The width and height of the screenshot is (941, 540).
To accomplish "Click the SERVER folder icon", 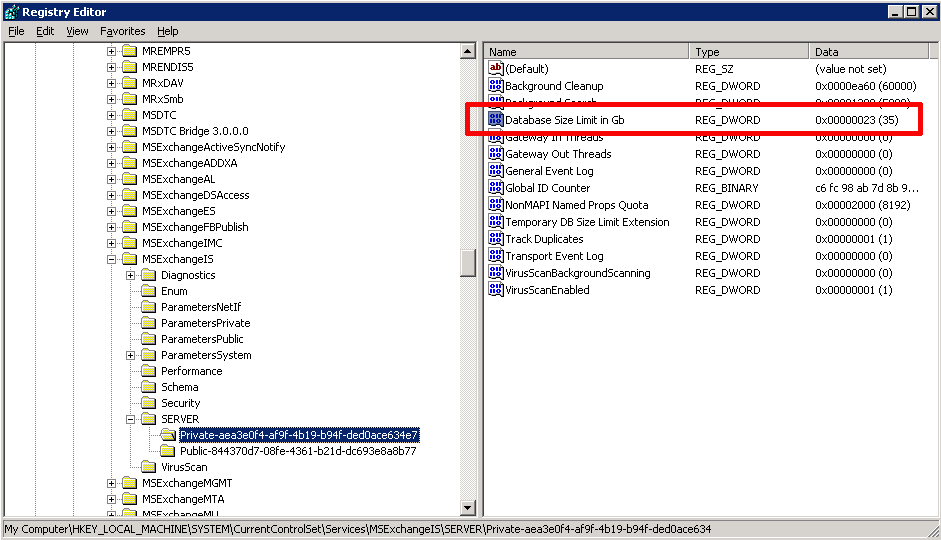I will pyautogui.click(x=148, y=419).
